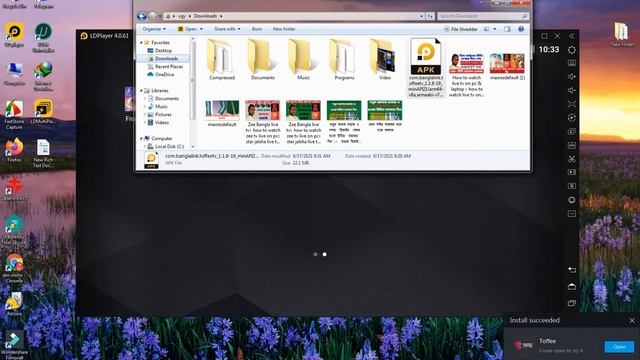This screenshot has width=640, height=360.
Task: Expand the change view options arrow
Action: coord(494,29)
